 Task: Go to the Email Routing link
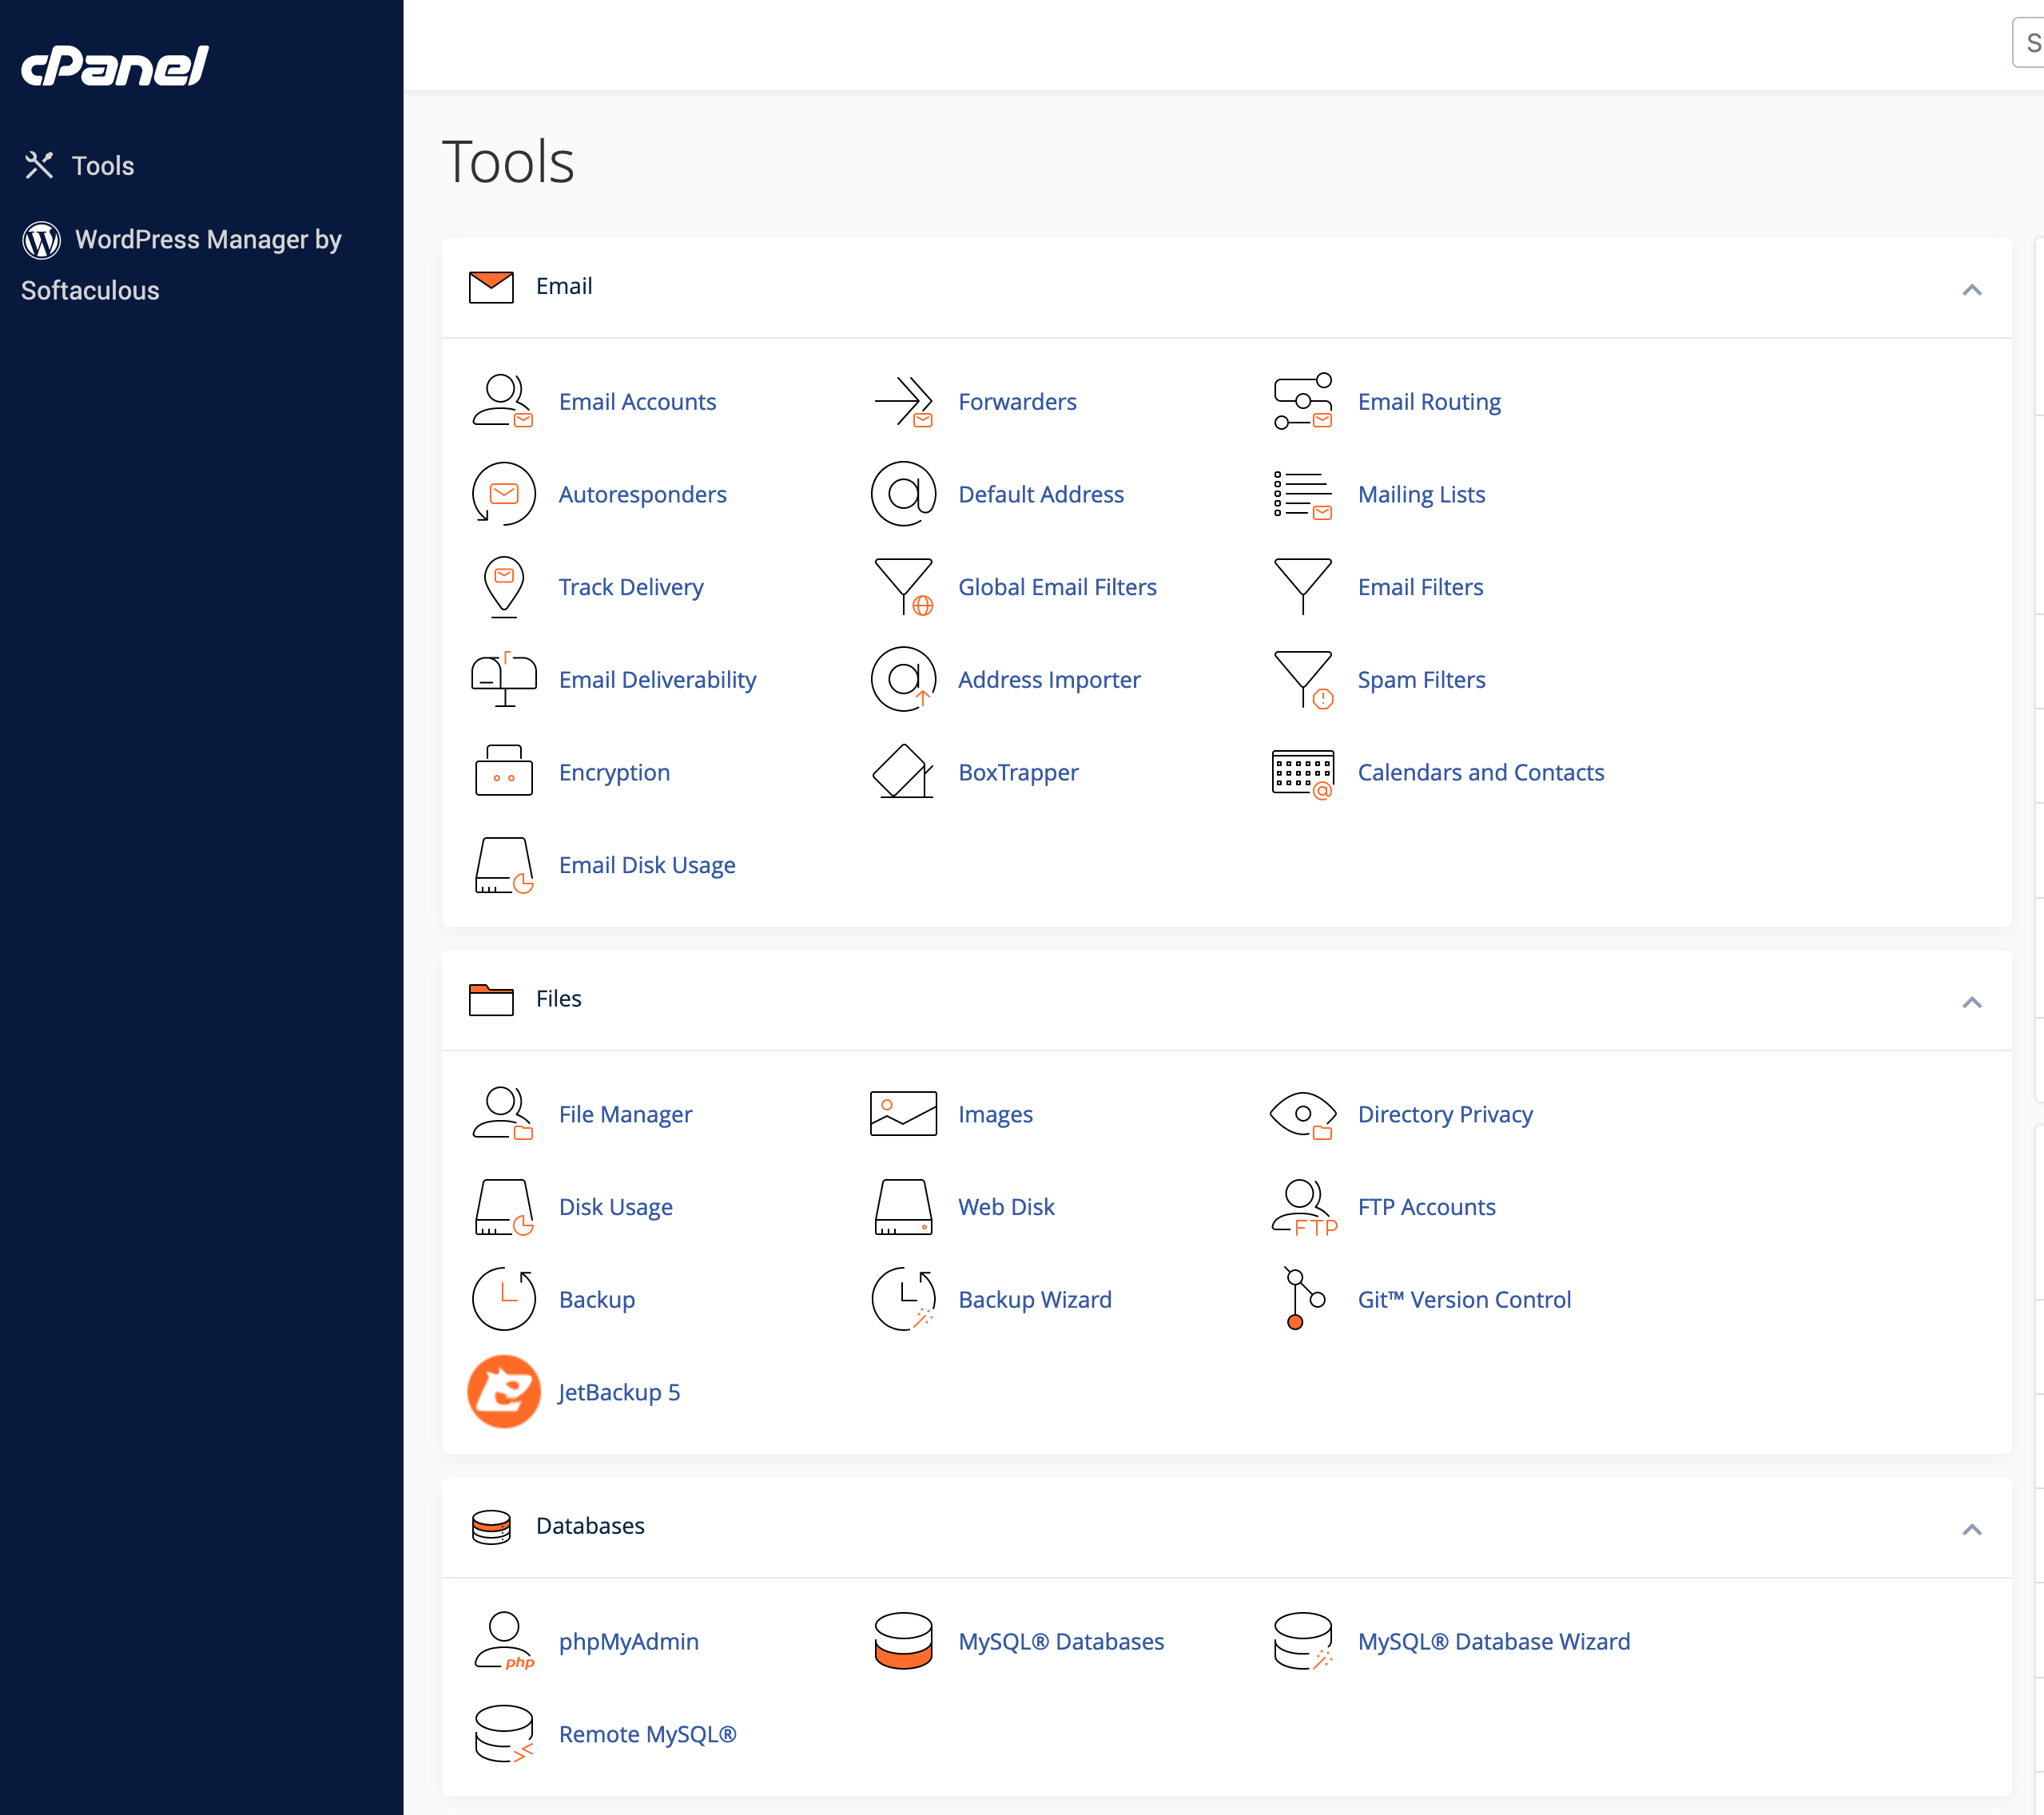(x=1429, y=402)
